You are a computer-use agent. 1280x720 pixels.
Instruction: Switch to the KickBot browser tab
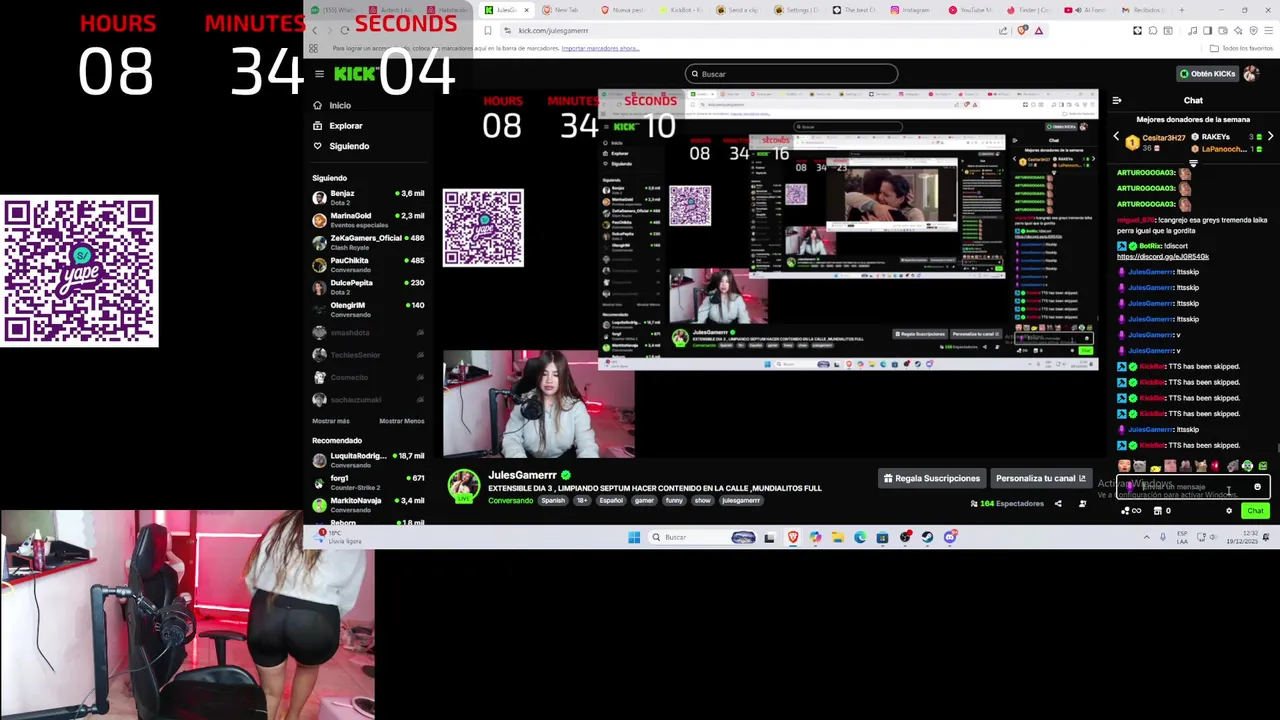(x=682, y=10)
